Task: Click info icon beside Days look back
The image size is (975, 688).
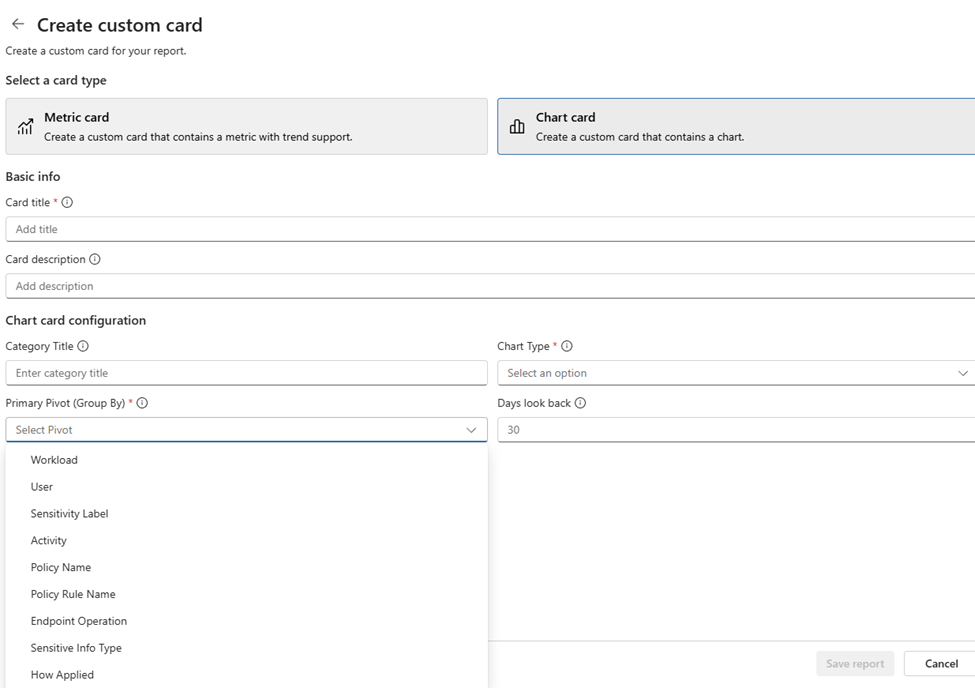Action: coord(581,403)
